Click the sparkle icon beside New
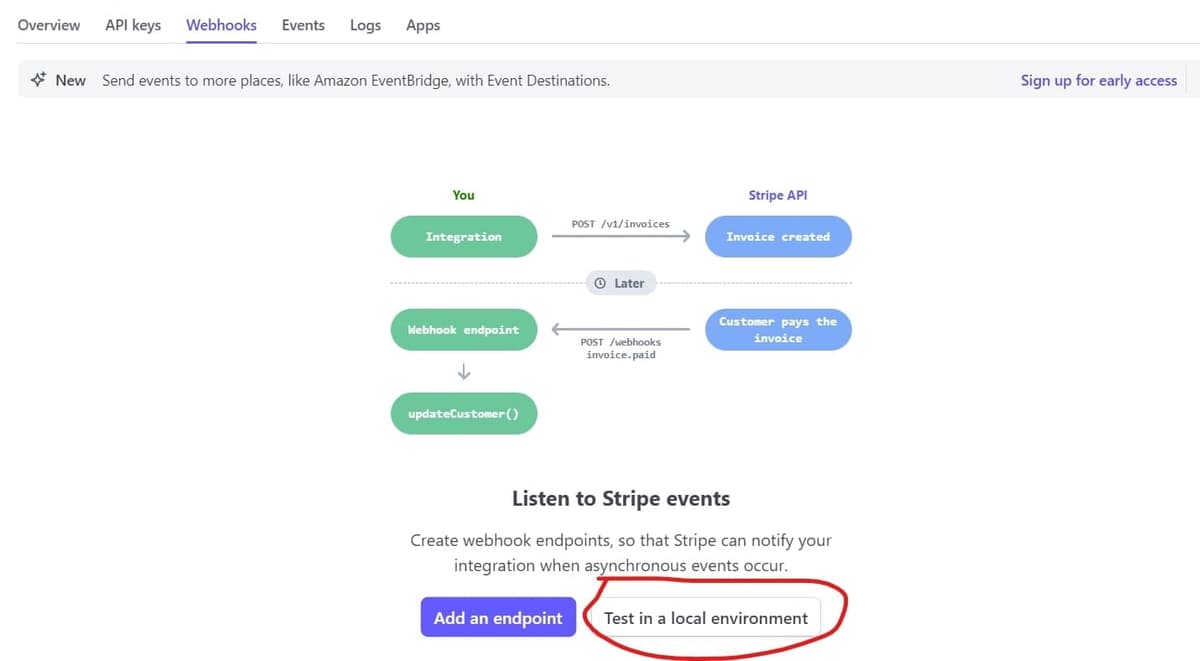Screen dimensions: 1200x661 38,80
